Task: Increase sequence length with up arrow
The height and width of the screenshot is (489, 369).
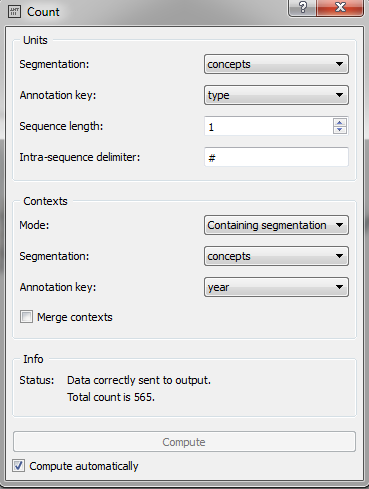Action: (340, 122)
